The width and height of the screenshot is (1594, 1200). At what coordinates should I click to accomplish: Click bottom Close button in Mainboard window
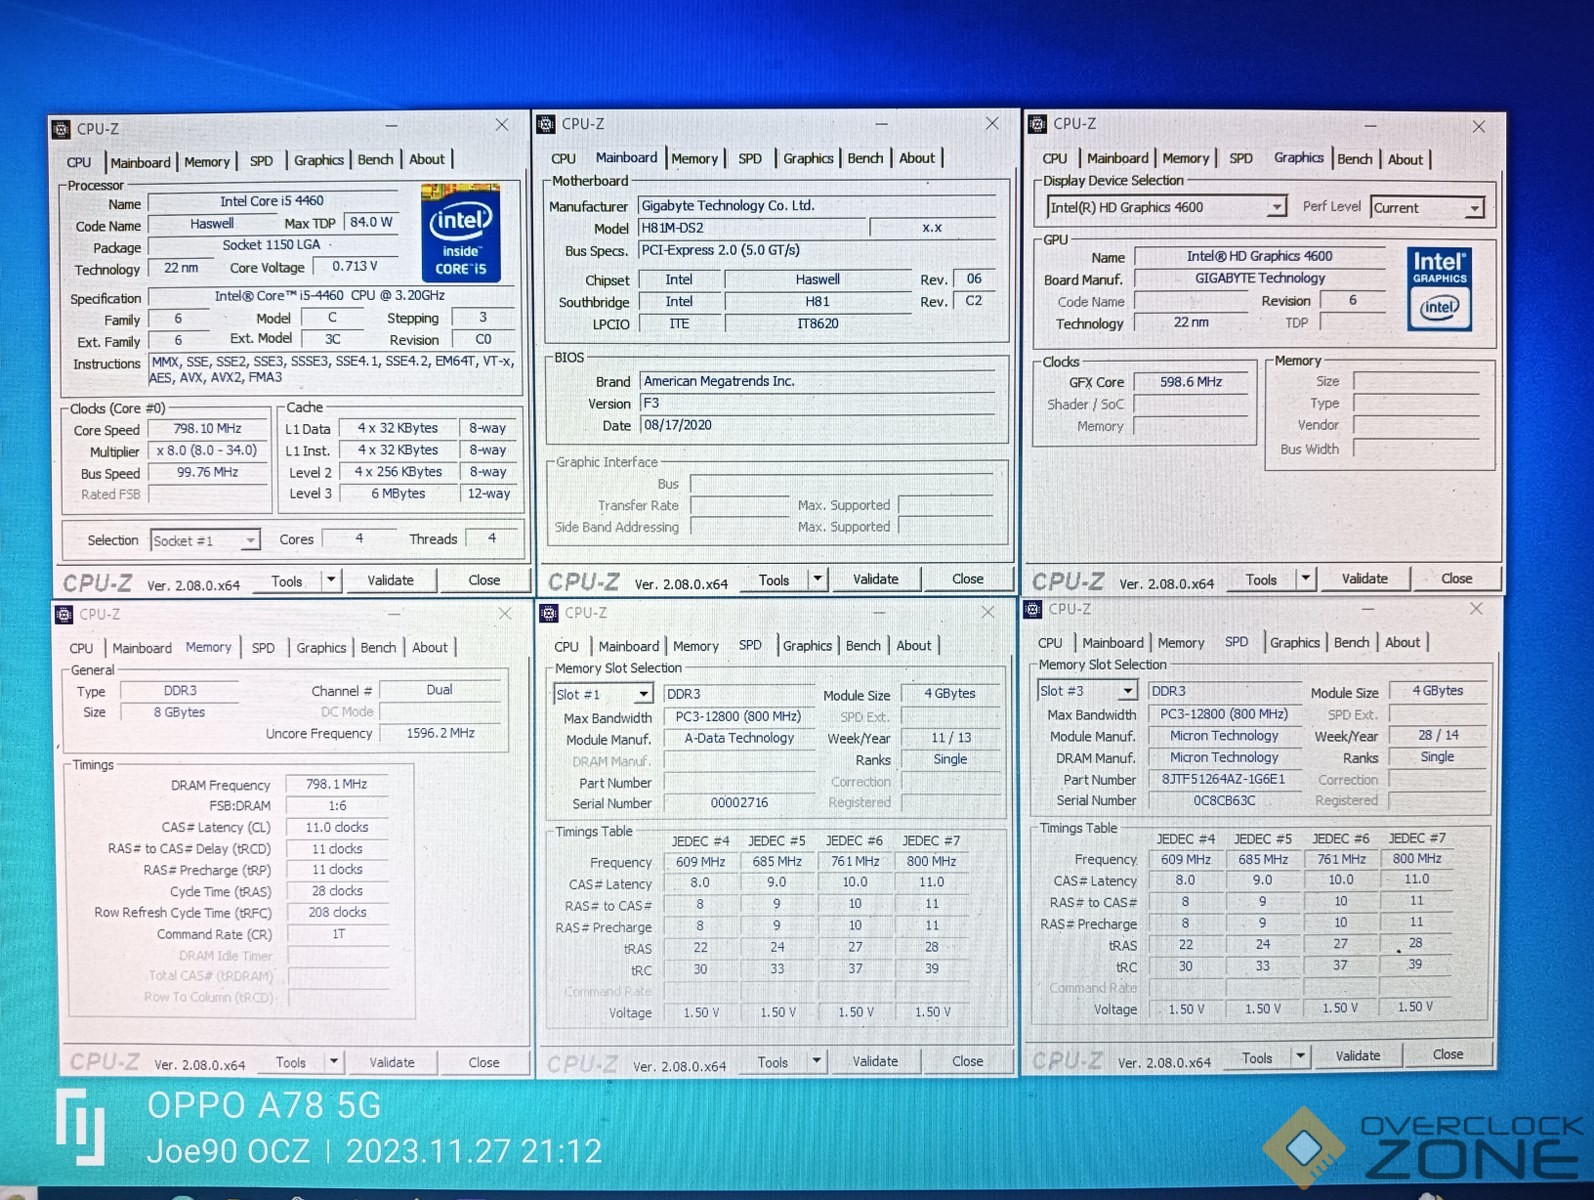click(x=967, y=579)
